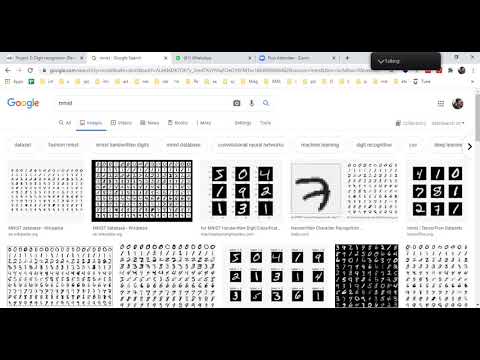Open the thumbnail with digit tiles 5 0 4 1 9
The image size is (480, 360).
click(276, 275)
